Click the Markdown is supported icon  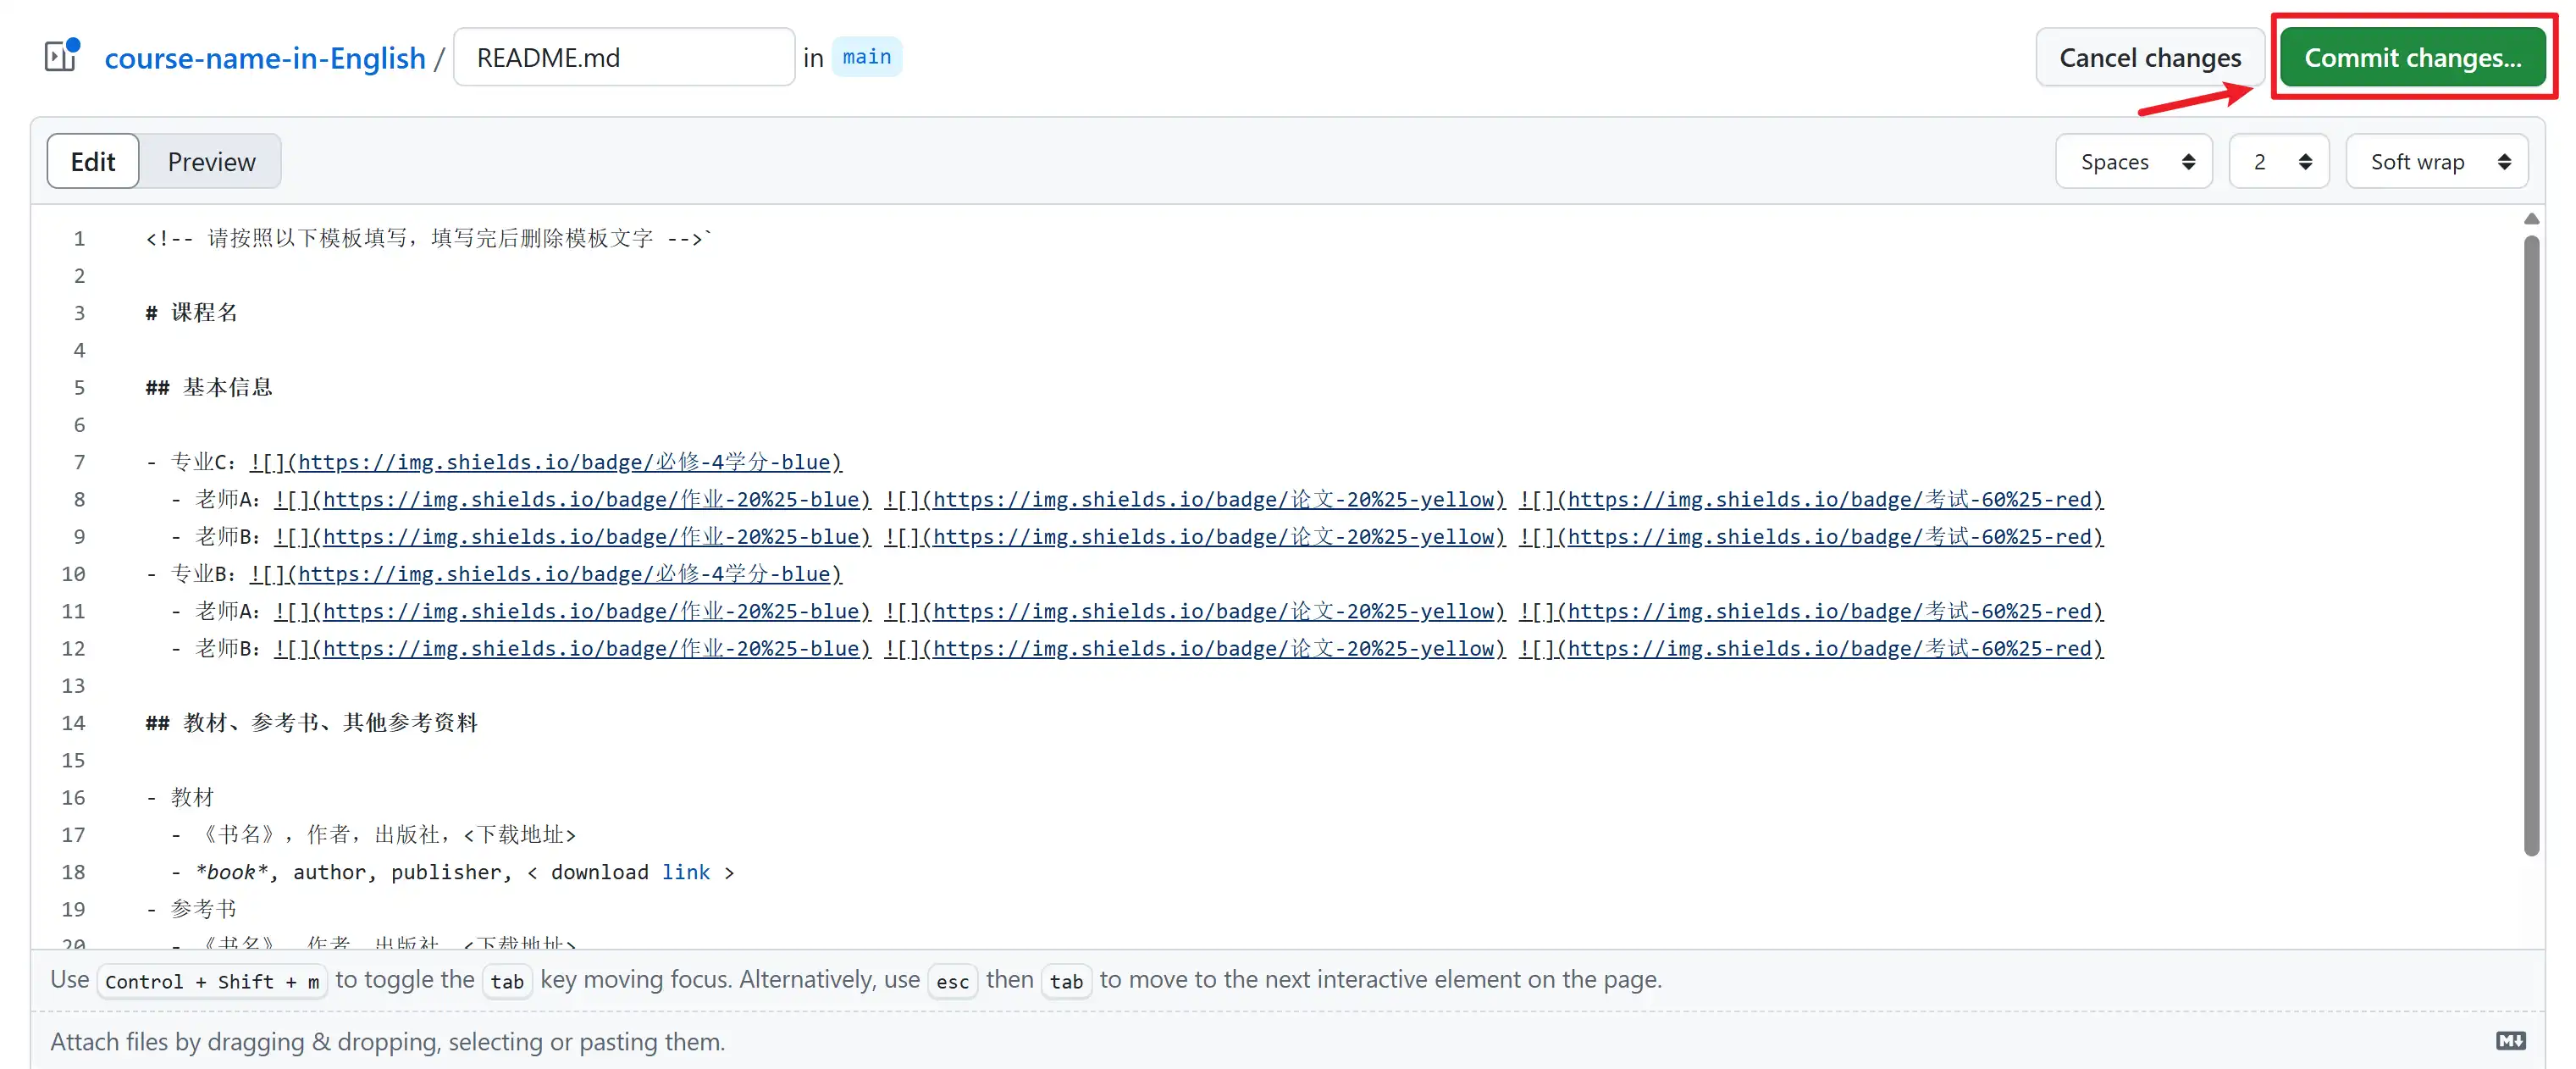pos(2509,1041)
